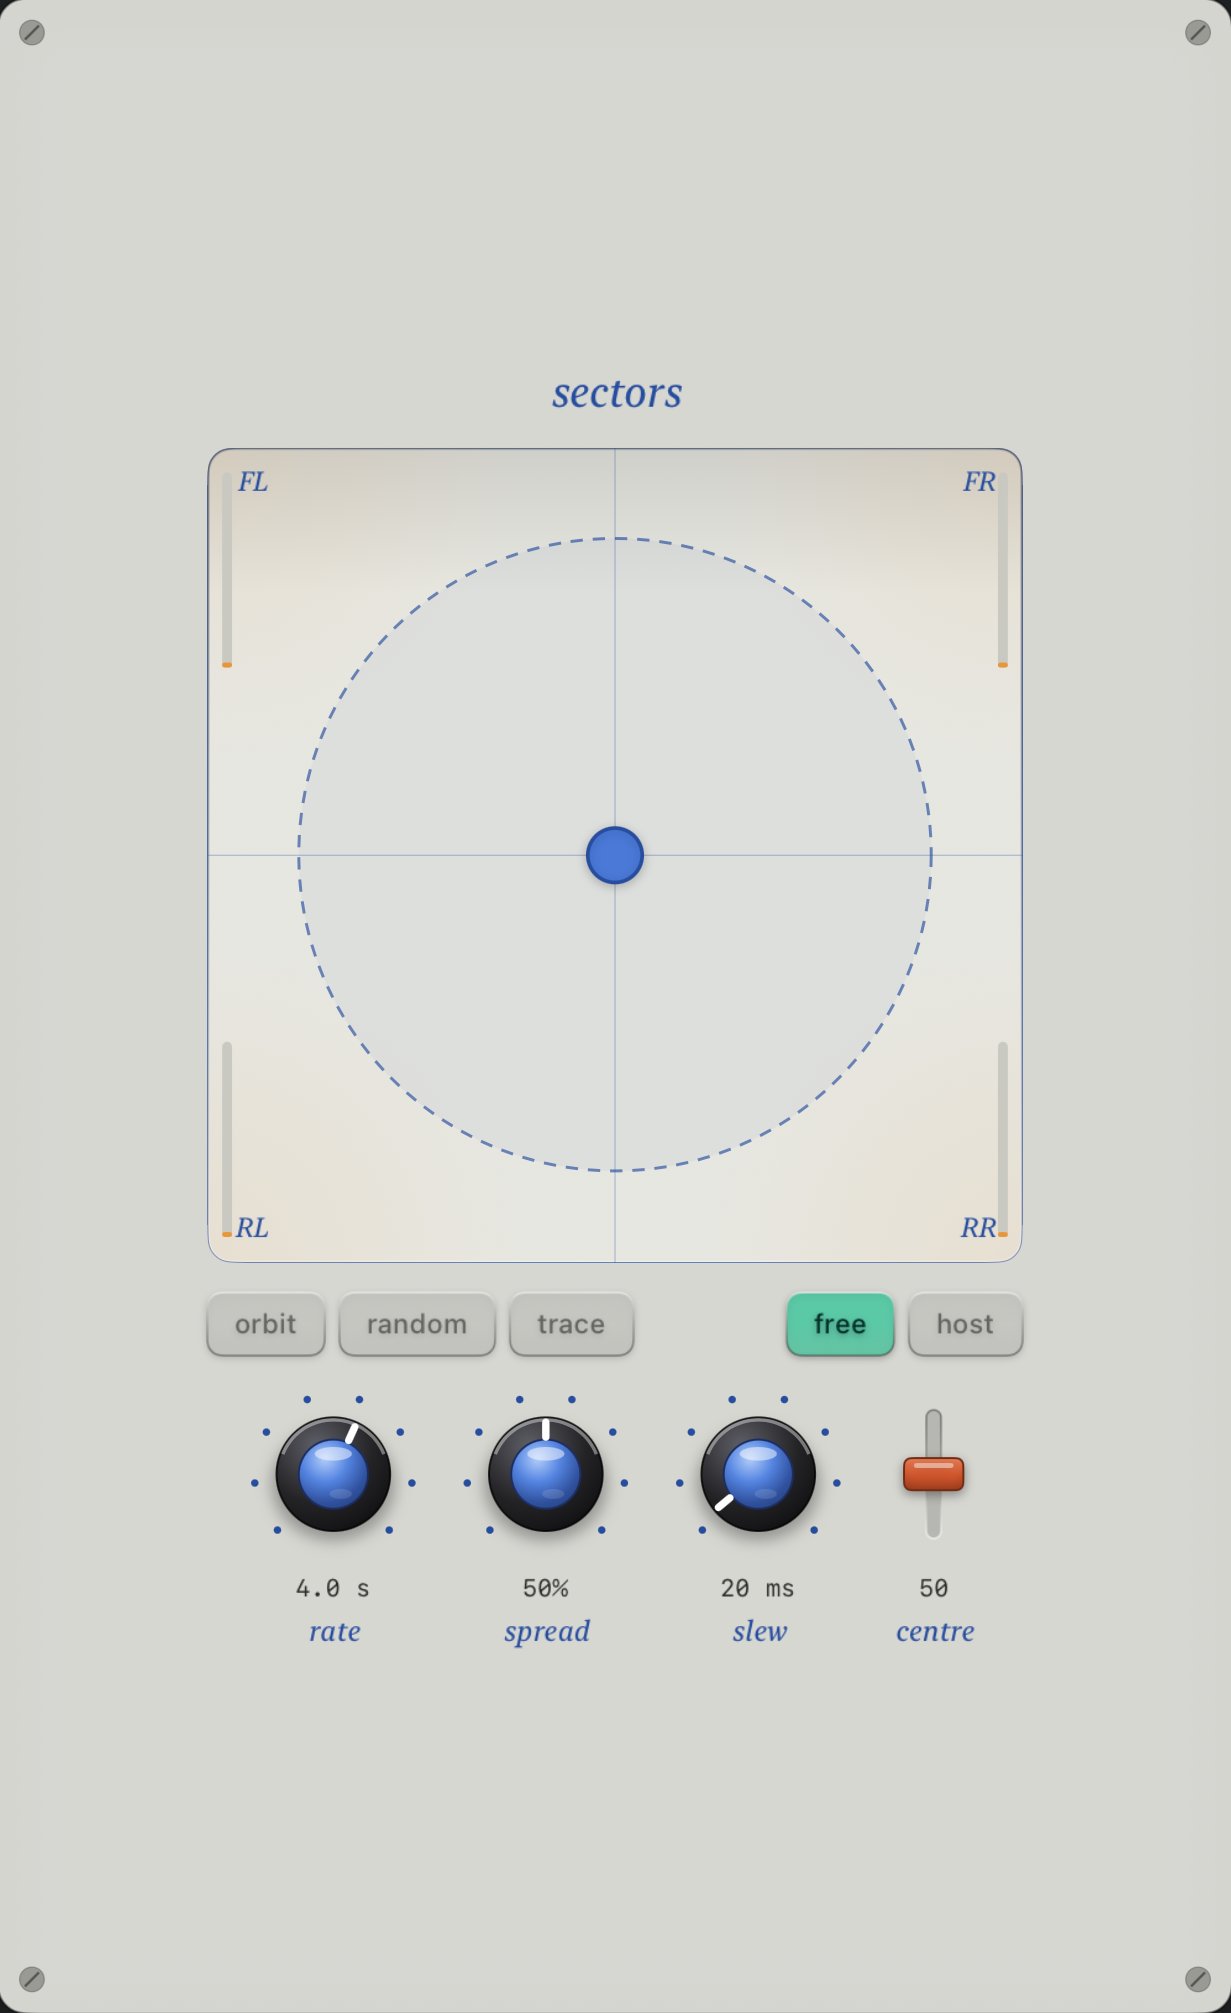Click the slew knob
This screenshot has height=2013, width=1231.
coord(758,1474)
